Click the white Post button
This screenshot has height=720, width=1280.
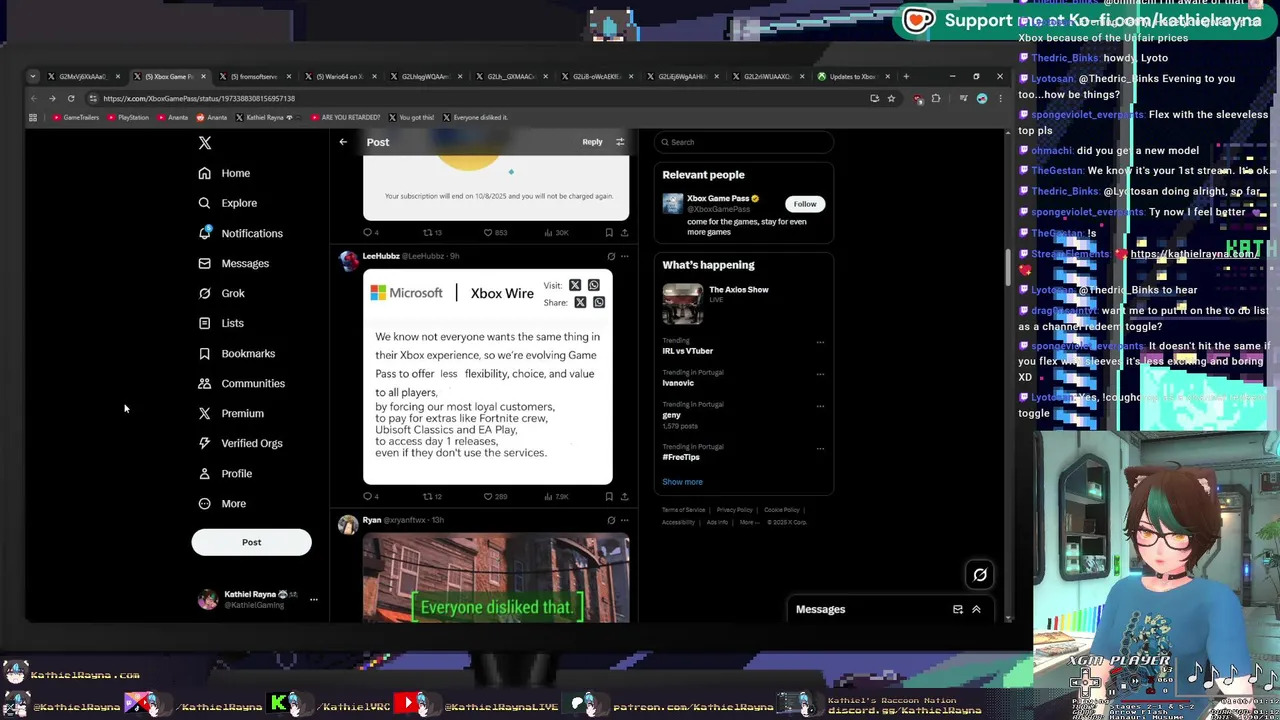[251, 542]
